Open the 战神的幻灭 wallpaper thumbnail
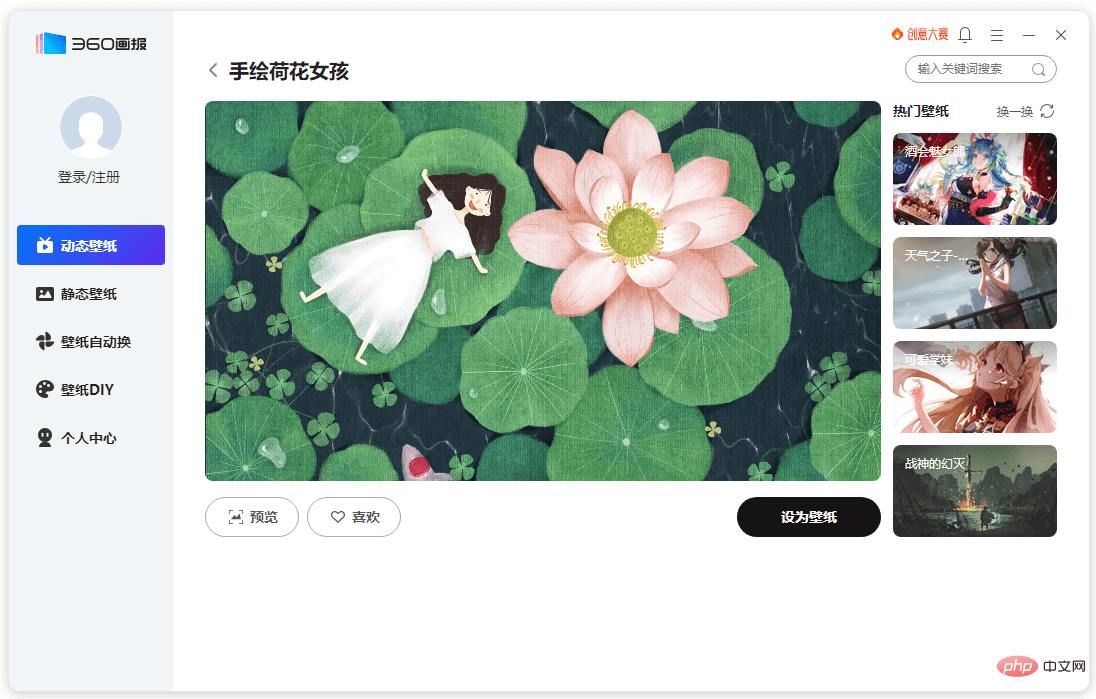This screenshot has height=699, width=1096. [x=975, y=491]
